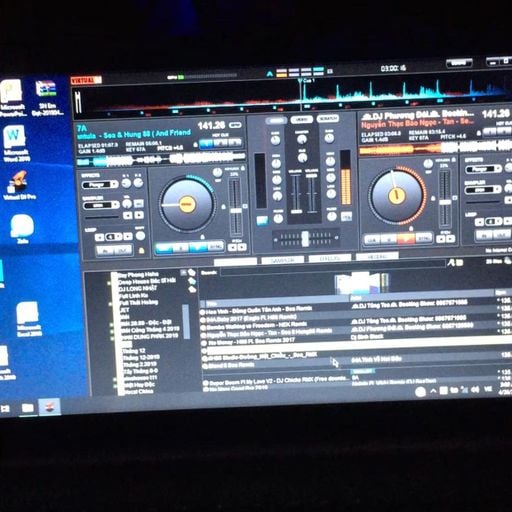Click the BPM loop icon beside left 141.26
The height and width of the screenshot is (512, 512).
tap(235, 125)
